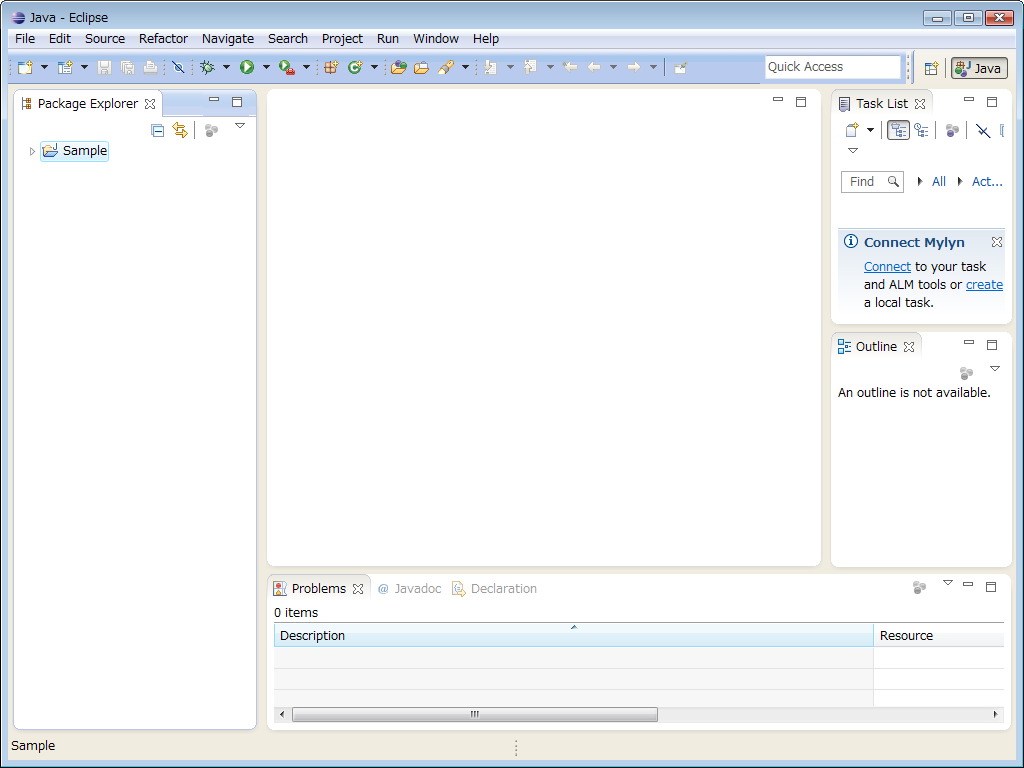
Task: Click the Save icon in the toolbar
Action: tap(104, 67)
